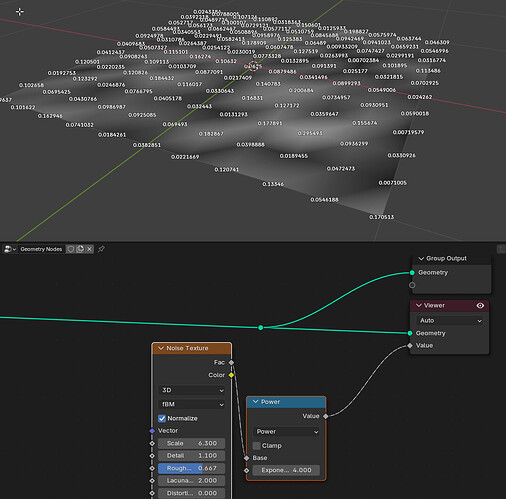Toggle fake user shield icon

(x=70, y=249)
